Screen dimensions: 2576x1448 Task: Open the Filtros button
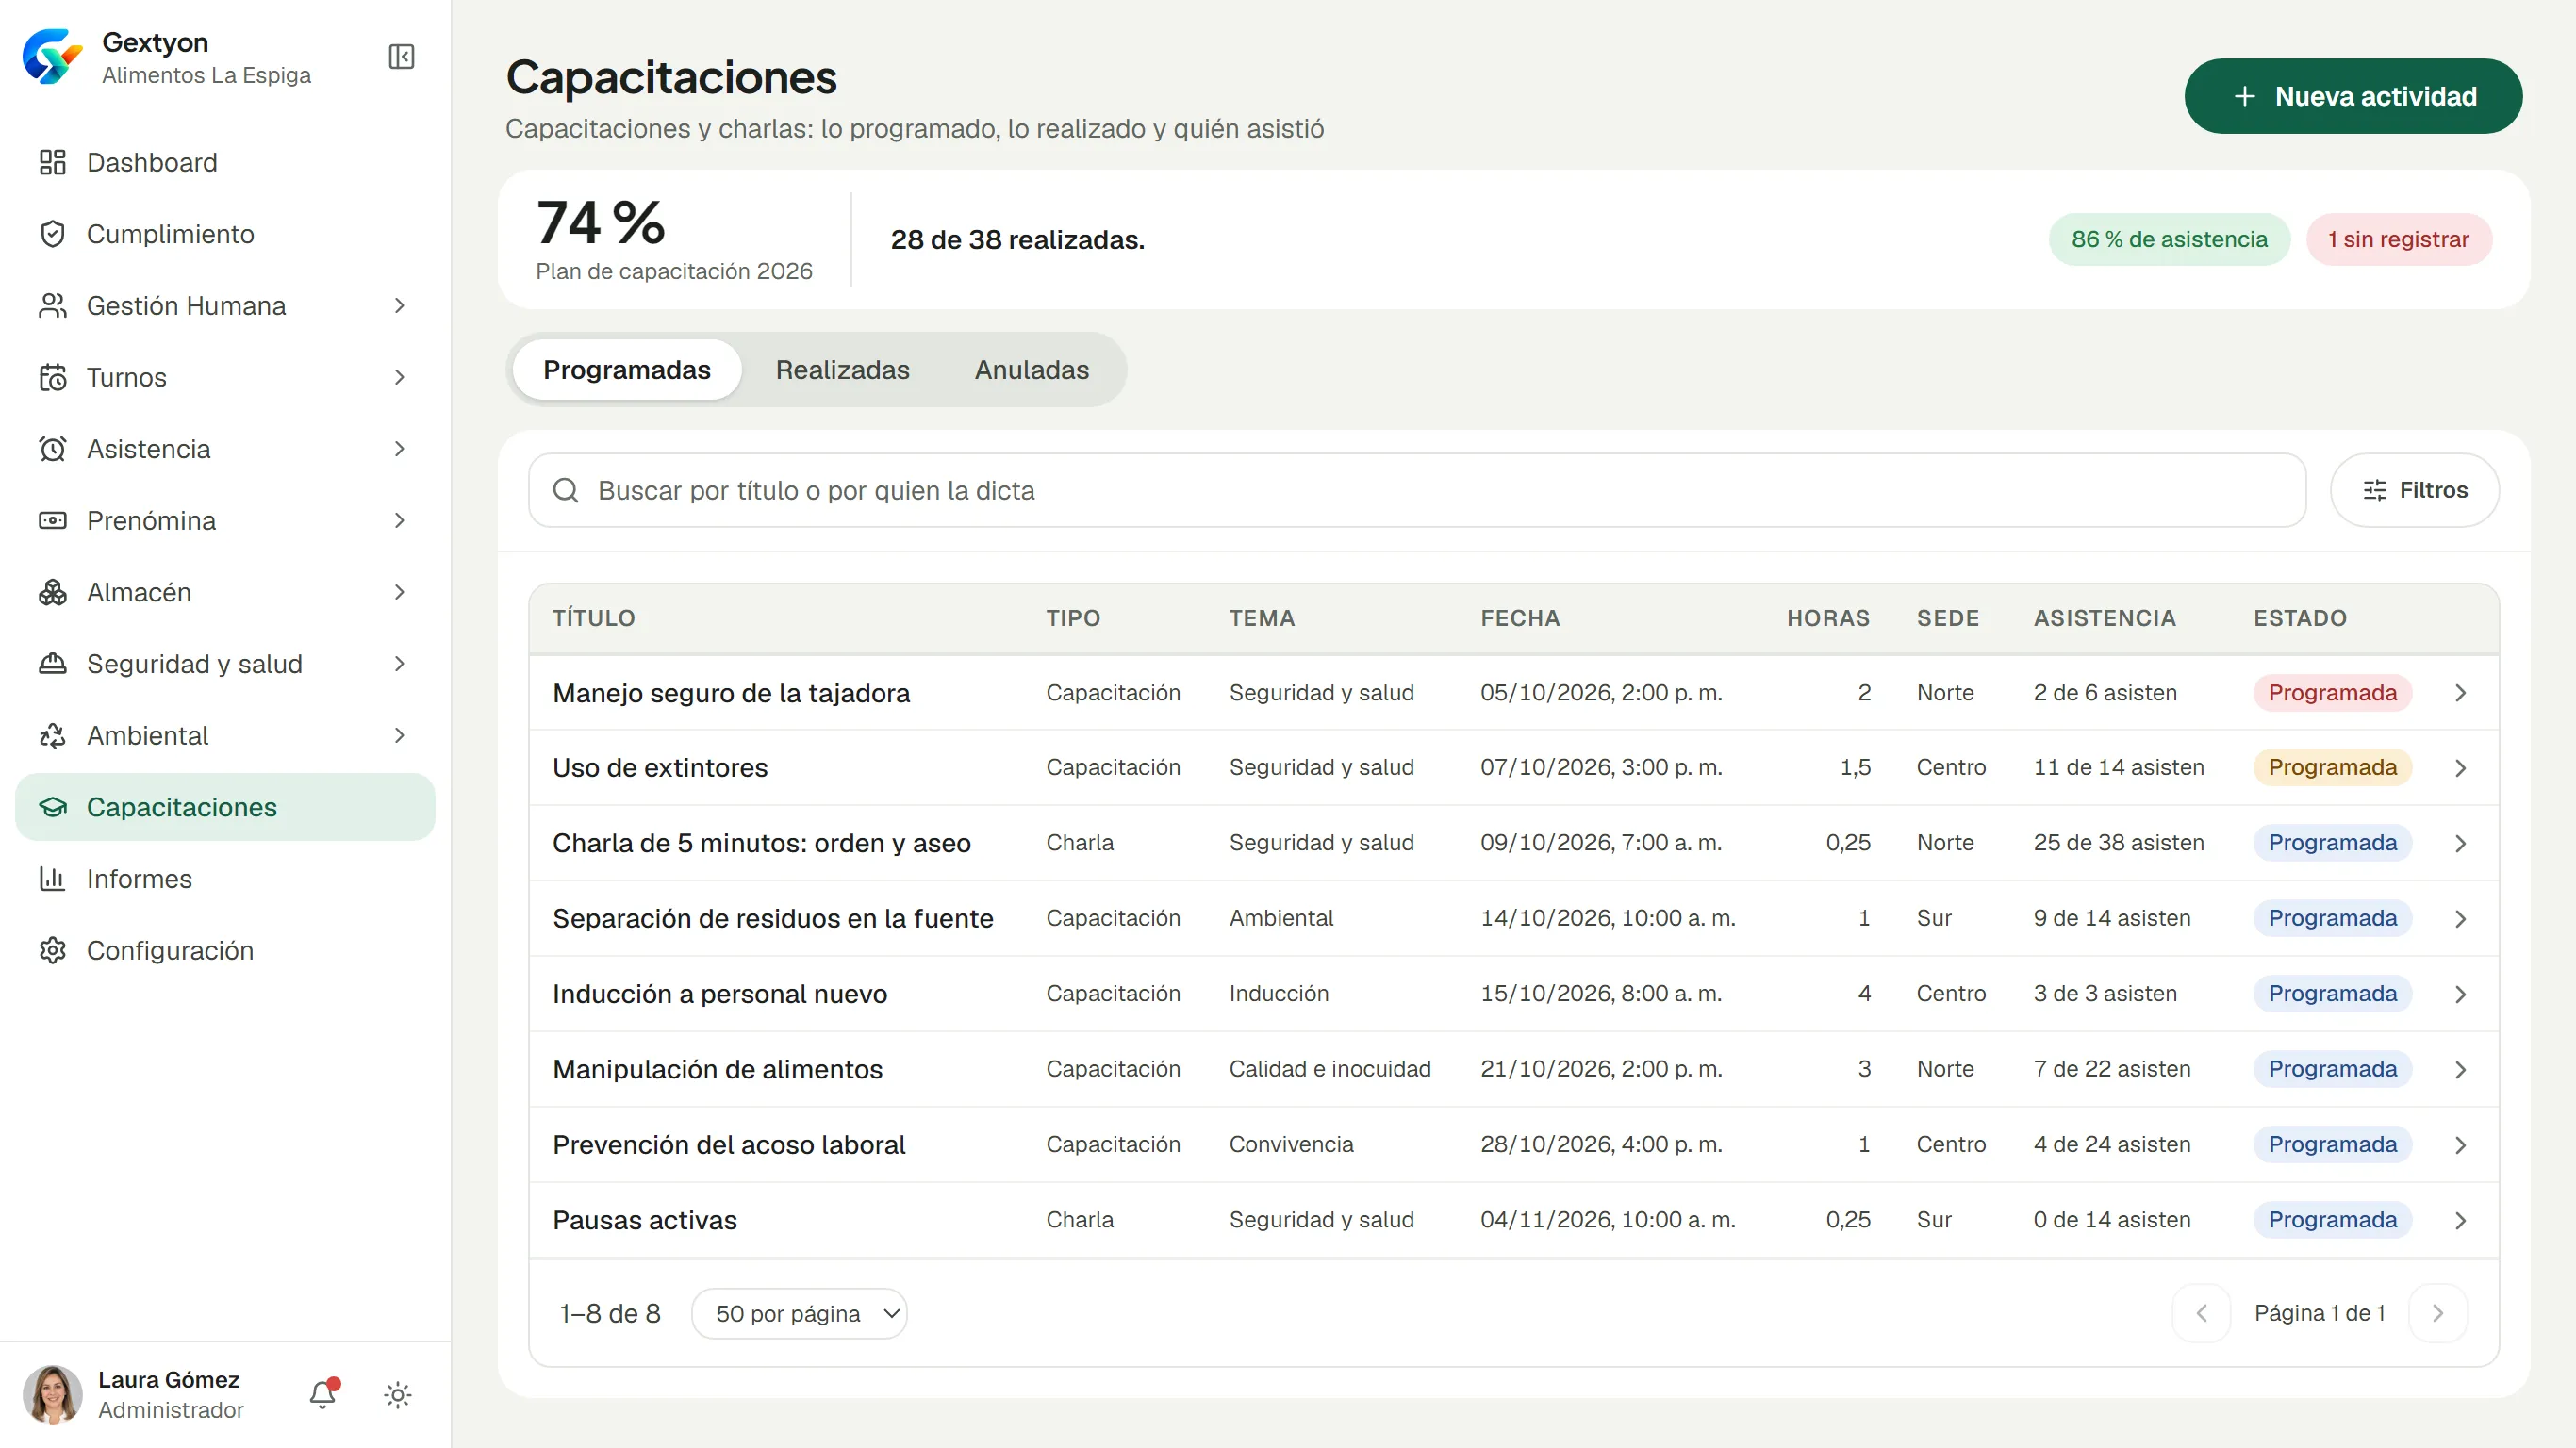[x=2414, y=490]
